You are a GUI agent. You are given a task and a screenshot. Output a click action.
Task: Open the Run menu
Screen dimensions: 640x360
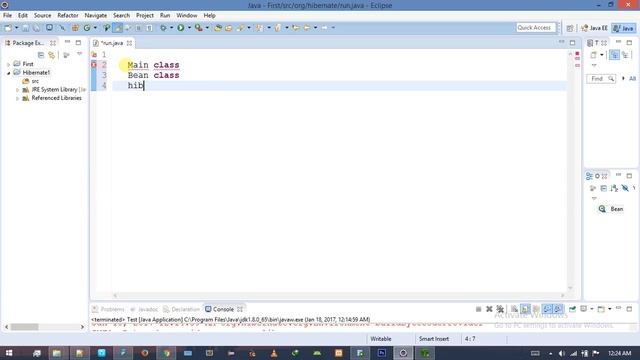(165, 15)
